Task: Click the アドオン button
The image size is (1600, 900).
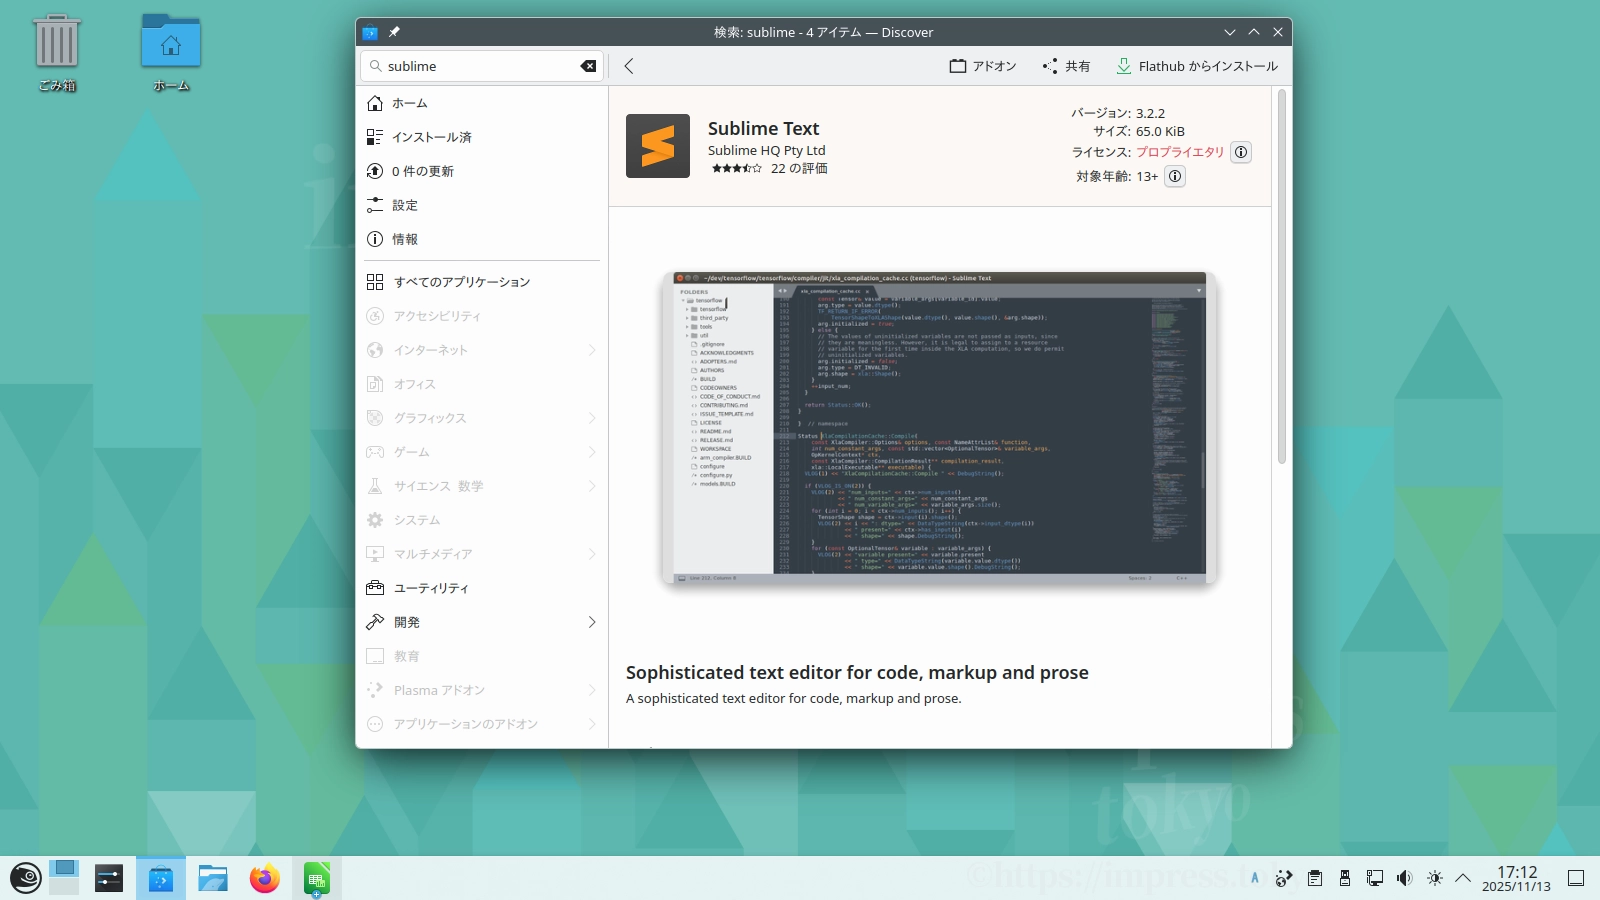Action: (983, 66)
